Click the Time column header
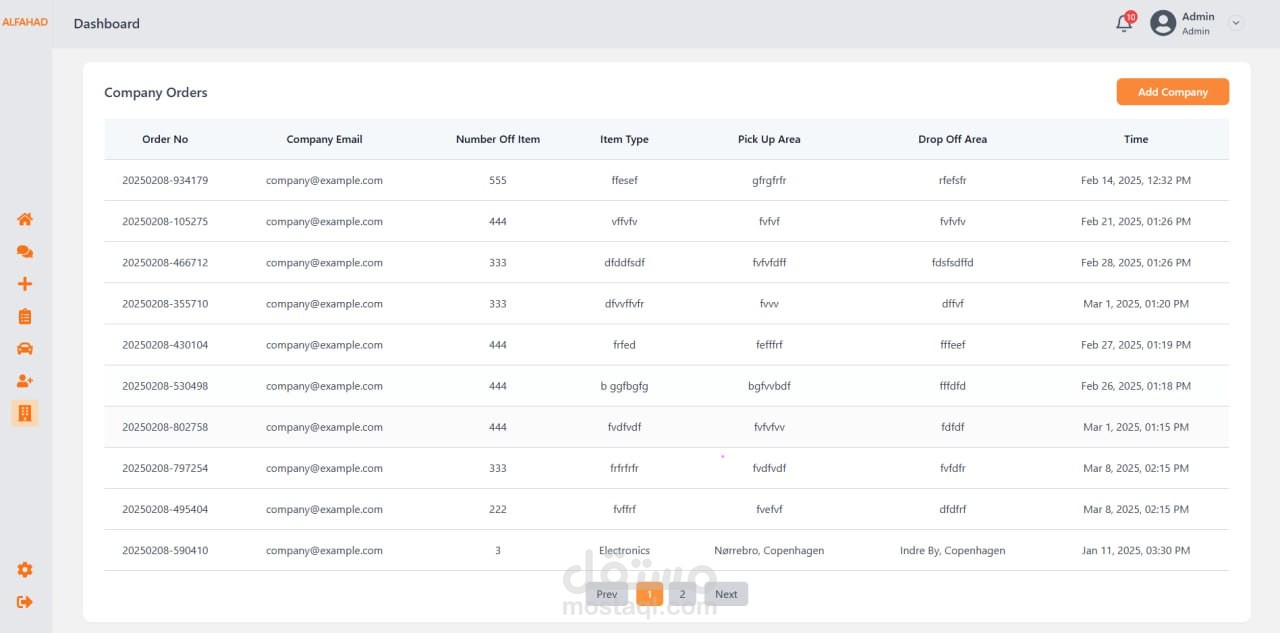The width and height of the screenshot is (1280, 633). (x=1135, y=139)
